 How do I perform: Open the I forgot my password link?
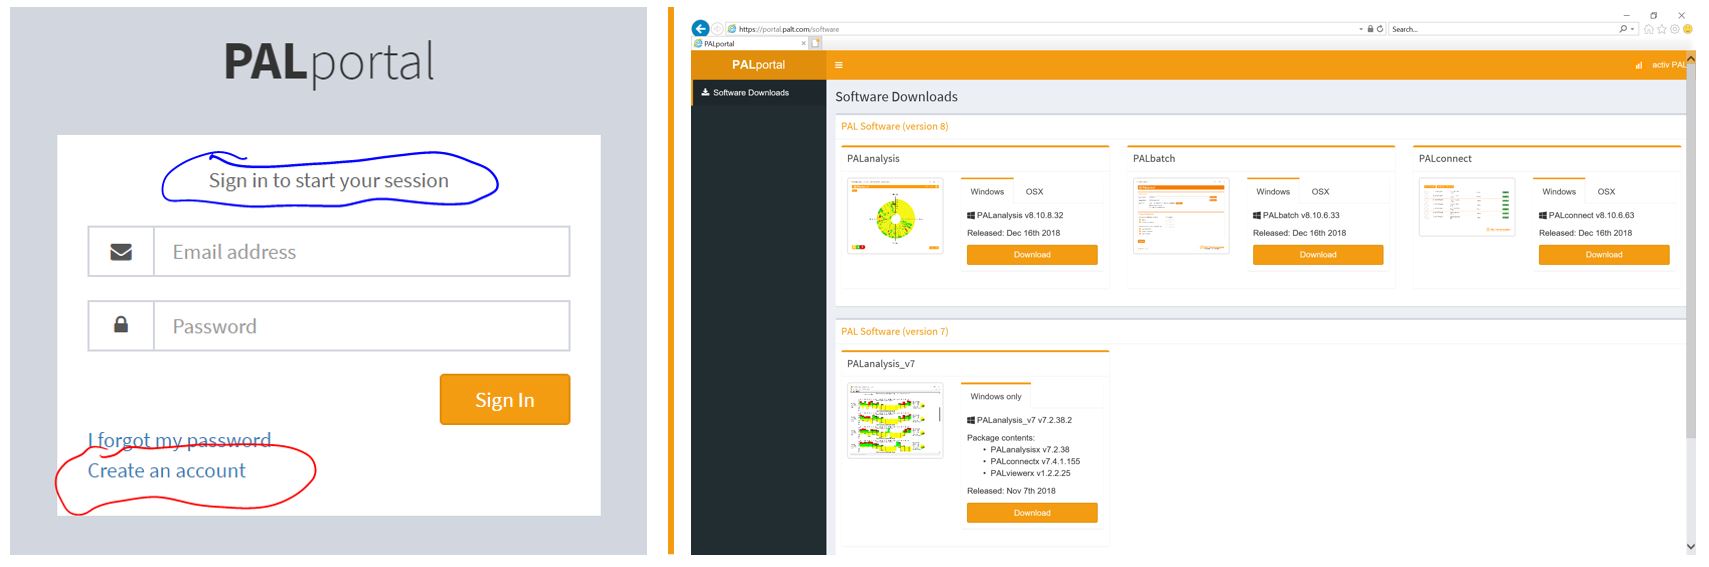[179, 440]
